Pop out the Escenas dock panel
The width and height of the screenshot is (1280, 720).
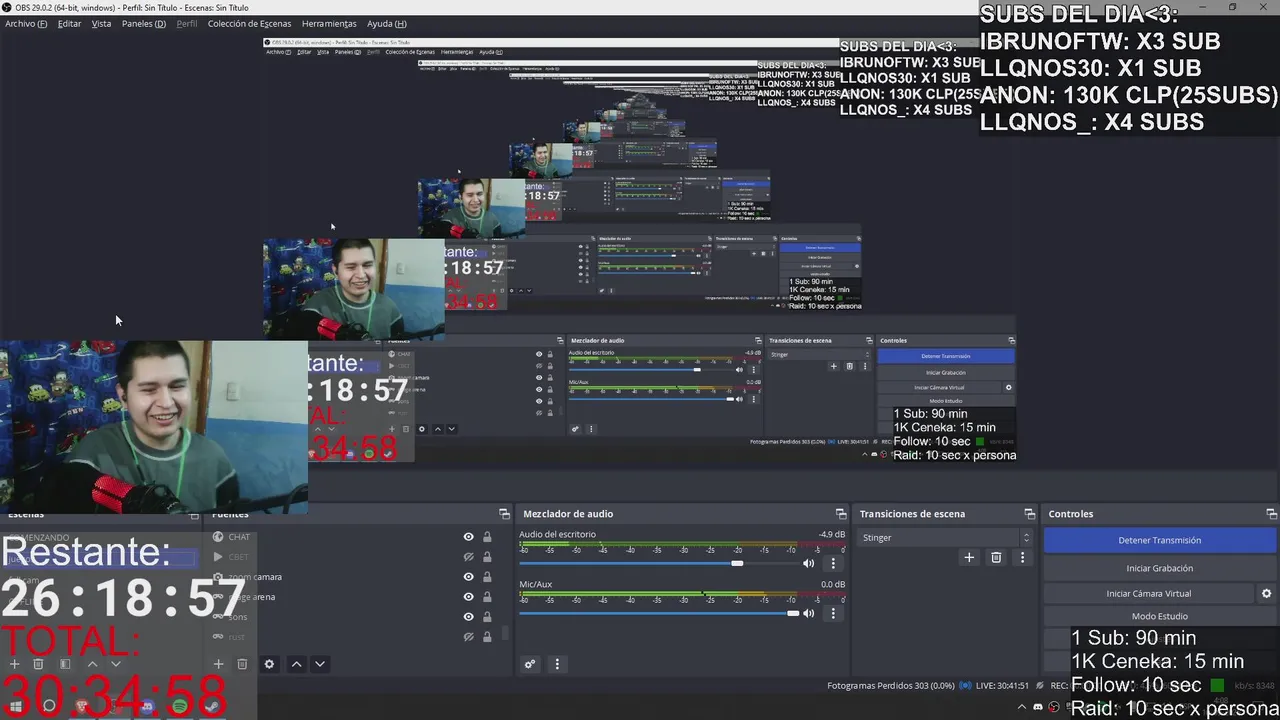[194, 514]
